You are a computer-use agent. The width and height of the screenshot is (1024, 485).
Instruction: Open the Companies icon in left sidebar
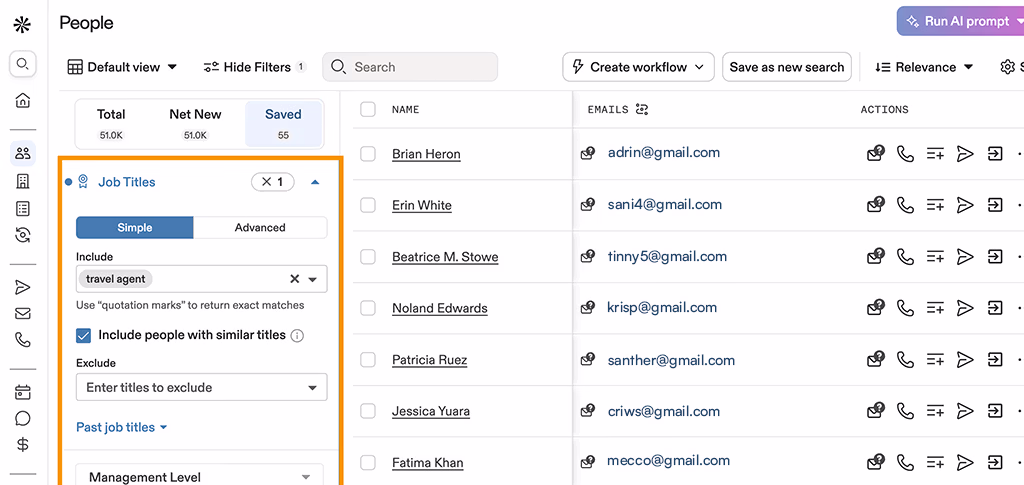[x=22, y=181]
